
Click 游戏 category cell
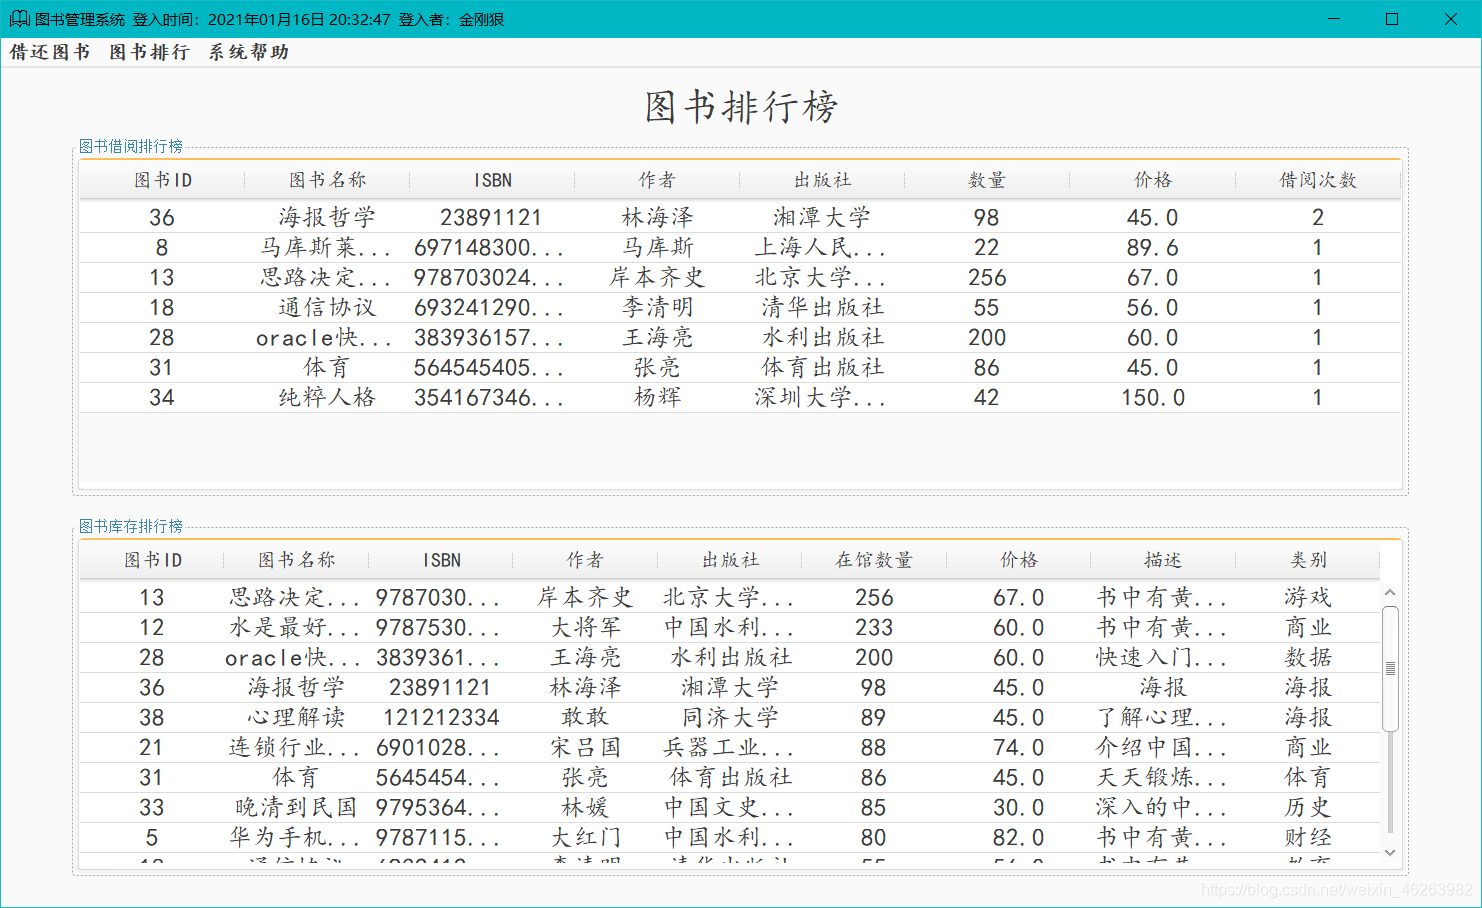[1308, 597]
